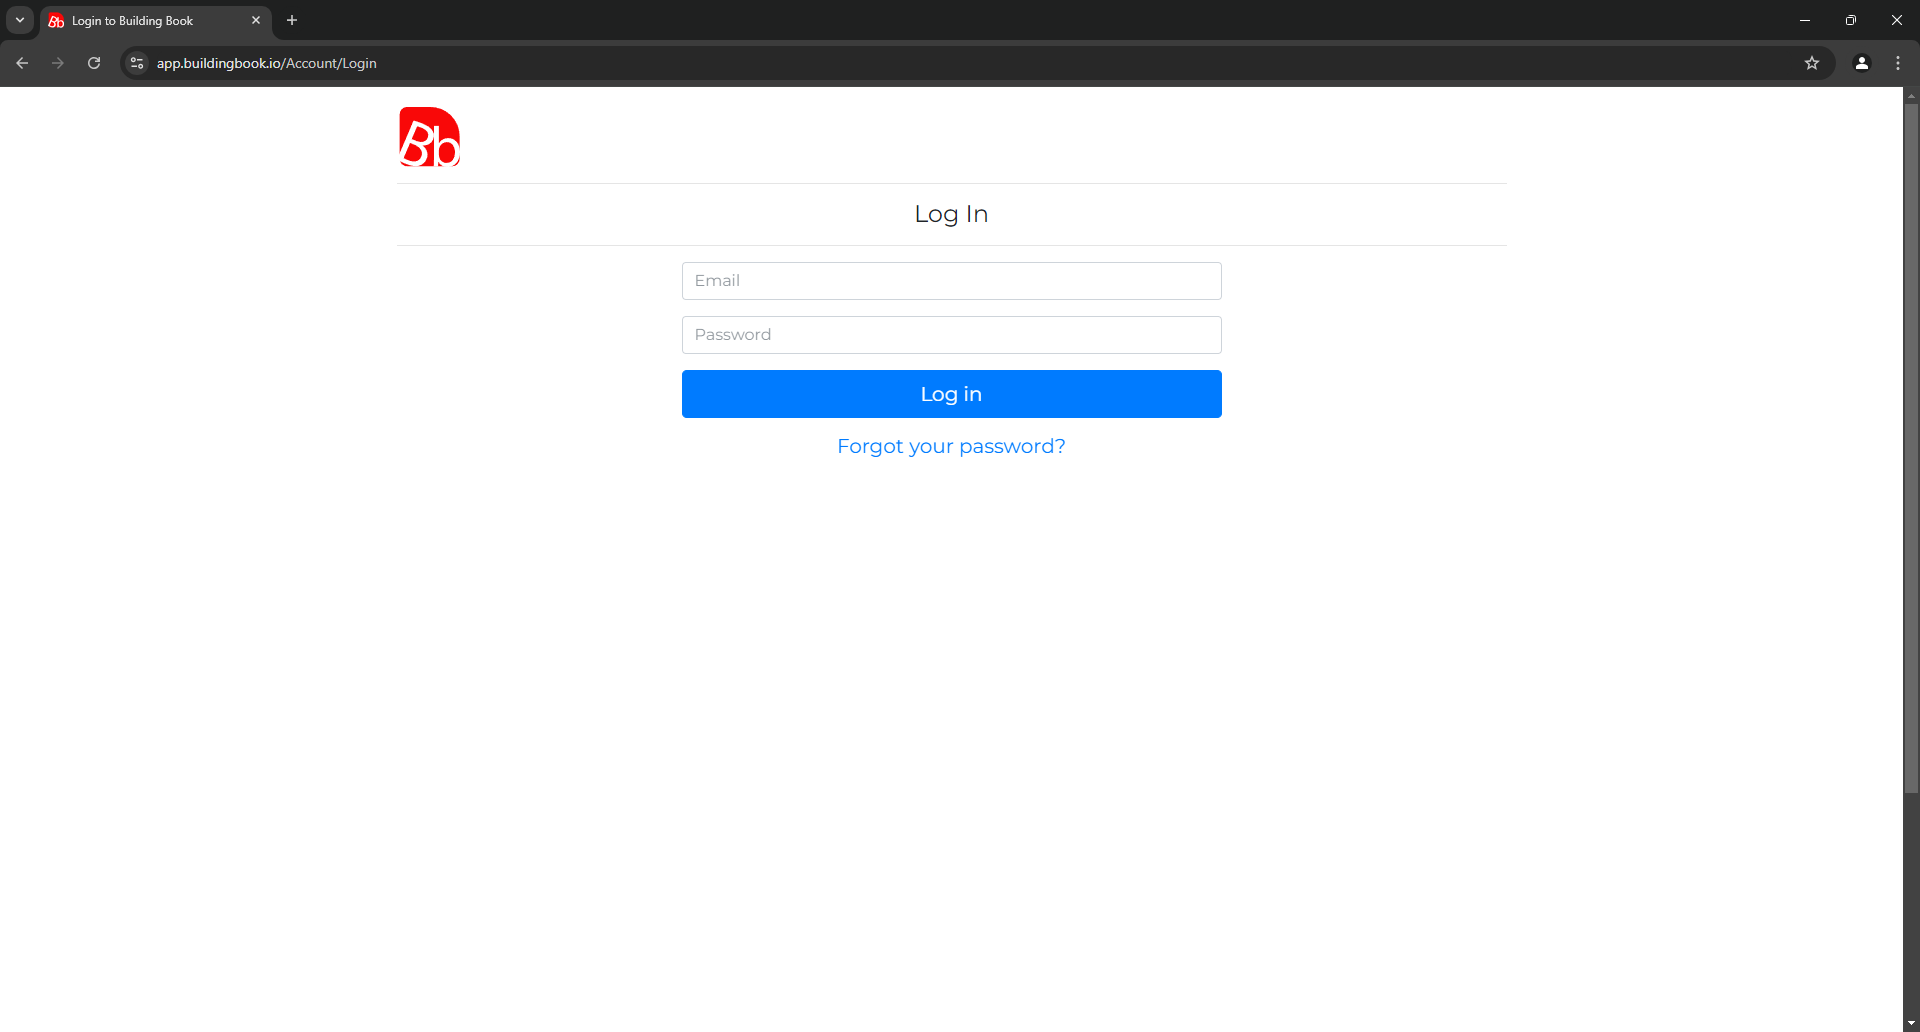Open the Forgot your password link
1920x1032 pixels.
coord(951,446)
